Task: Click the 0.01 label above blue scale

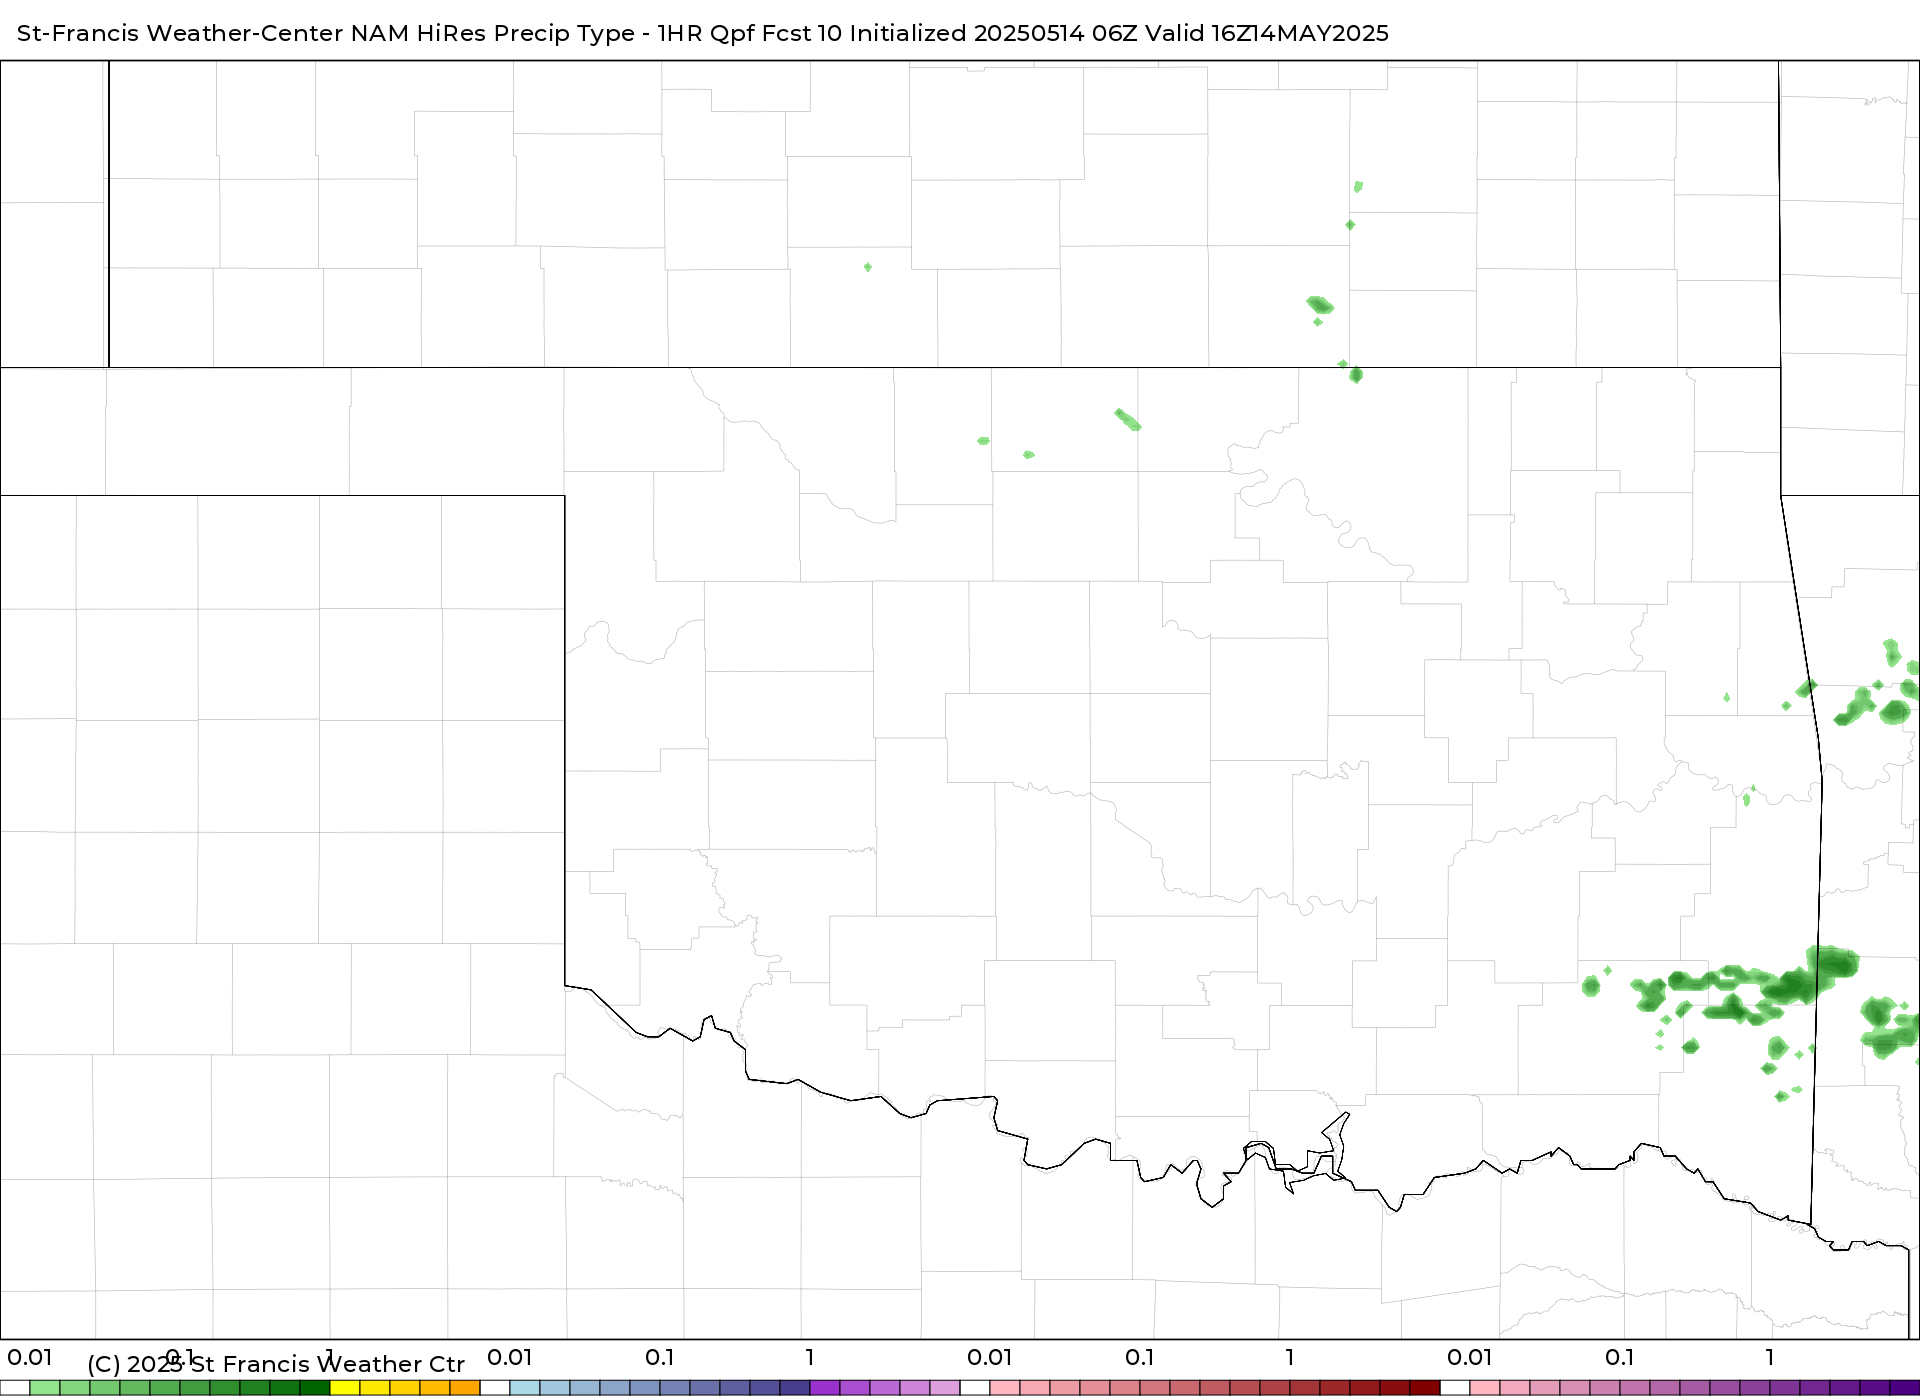Action: point(510,1358)
